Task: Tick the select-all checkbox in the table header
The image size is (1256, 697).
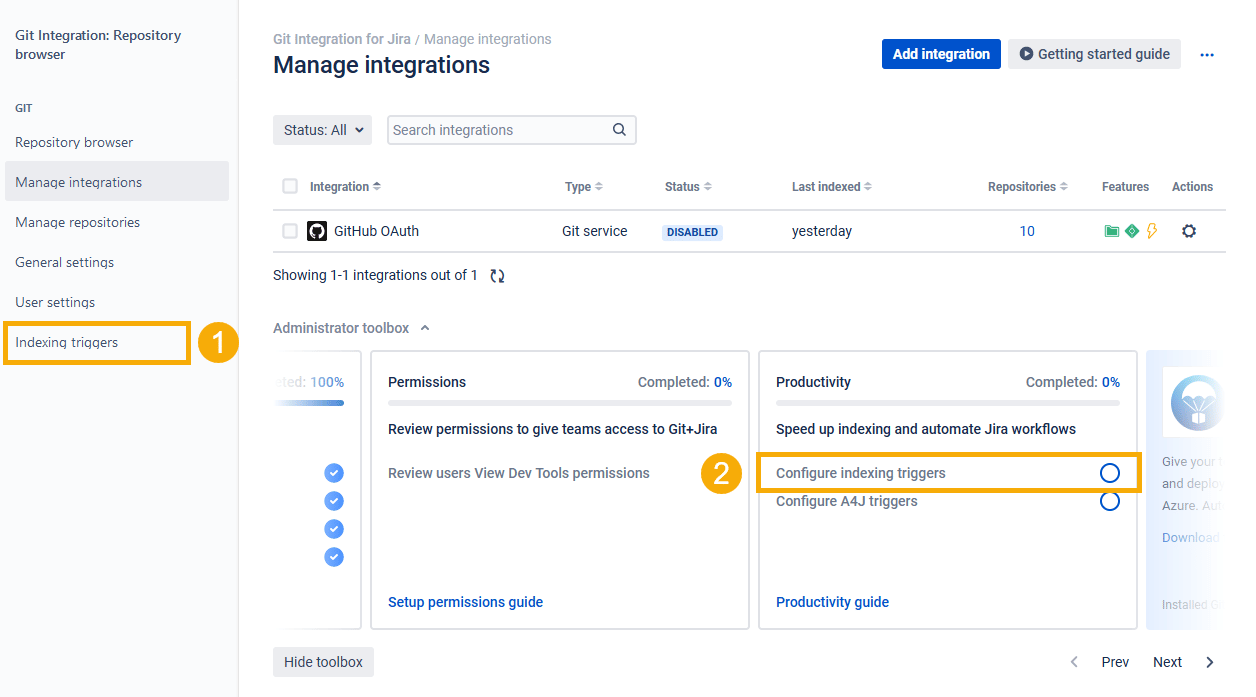Action: point(290,186)
